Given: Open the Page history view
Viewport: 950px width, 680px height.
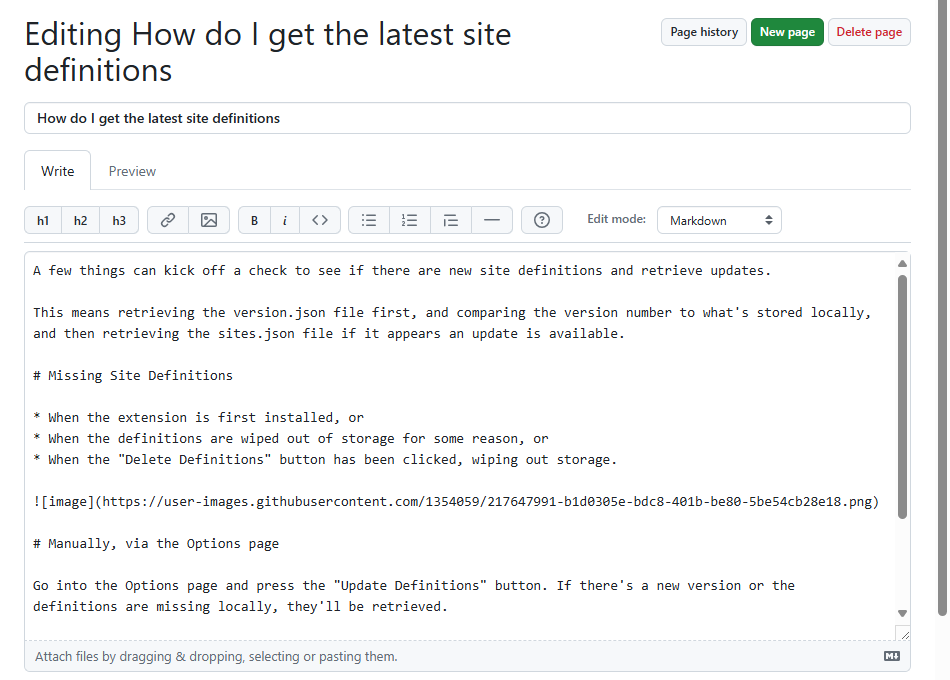Looking at the screenshot, I should [704, 32].
